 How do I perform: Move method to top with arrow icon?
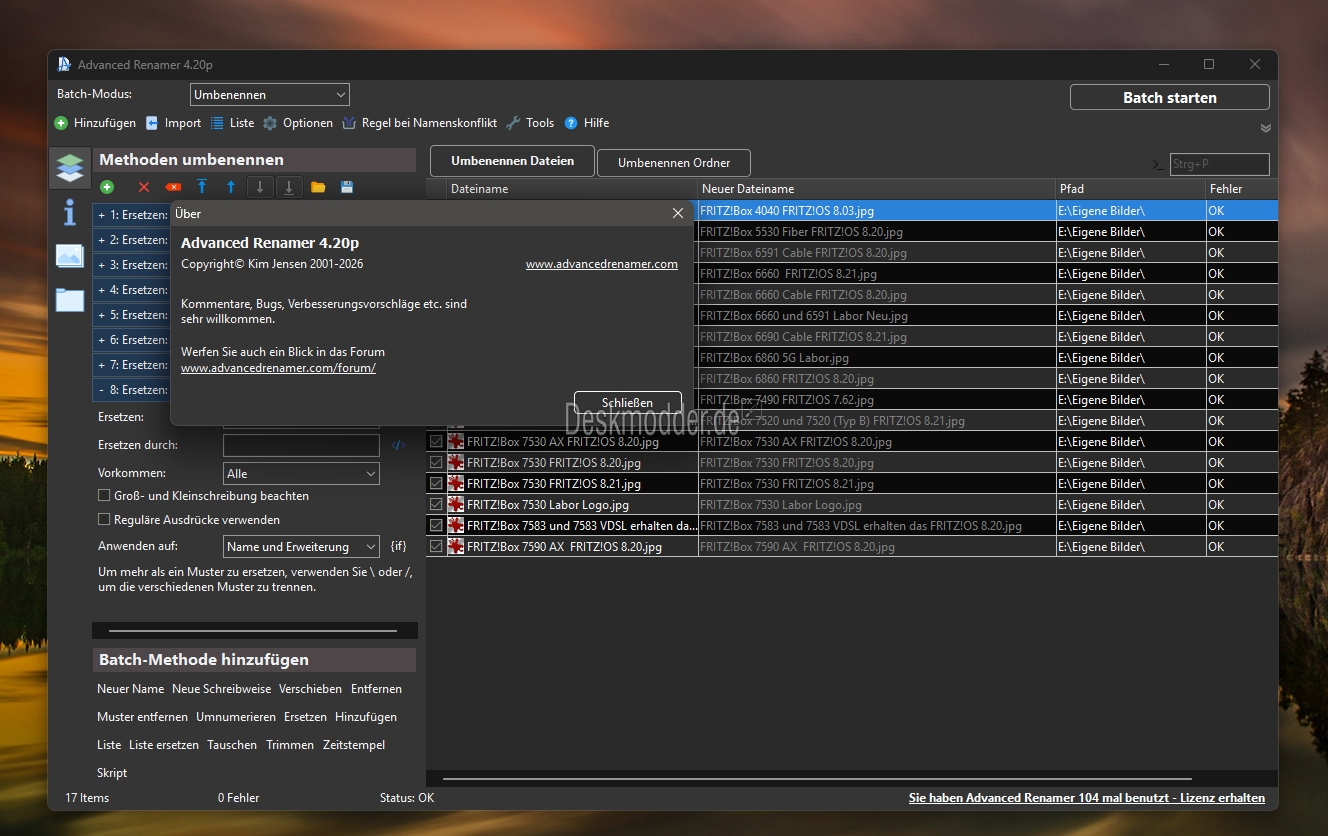202,187
